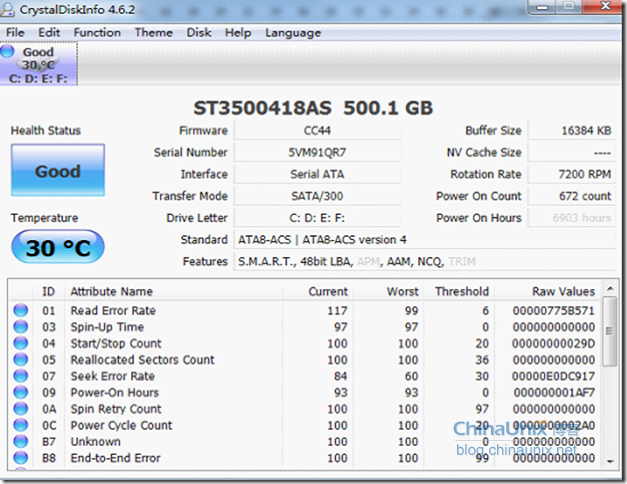This screenshot has width=627, height=484.
Task: Click status orb for Reallocated Sectors Count
Action: pyautogui.click(x=20, y=360)
